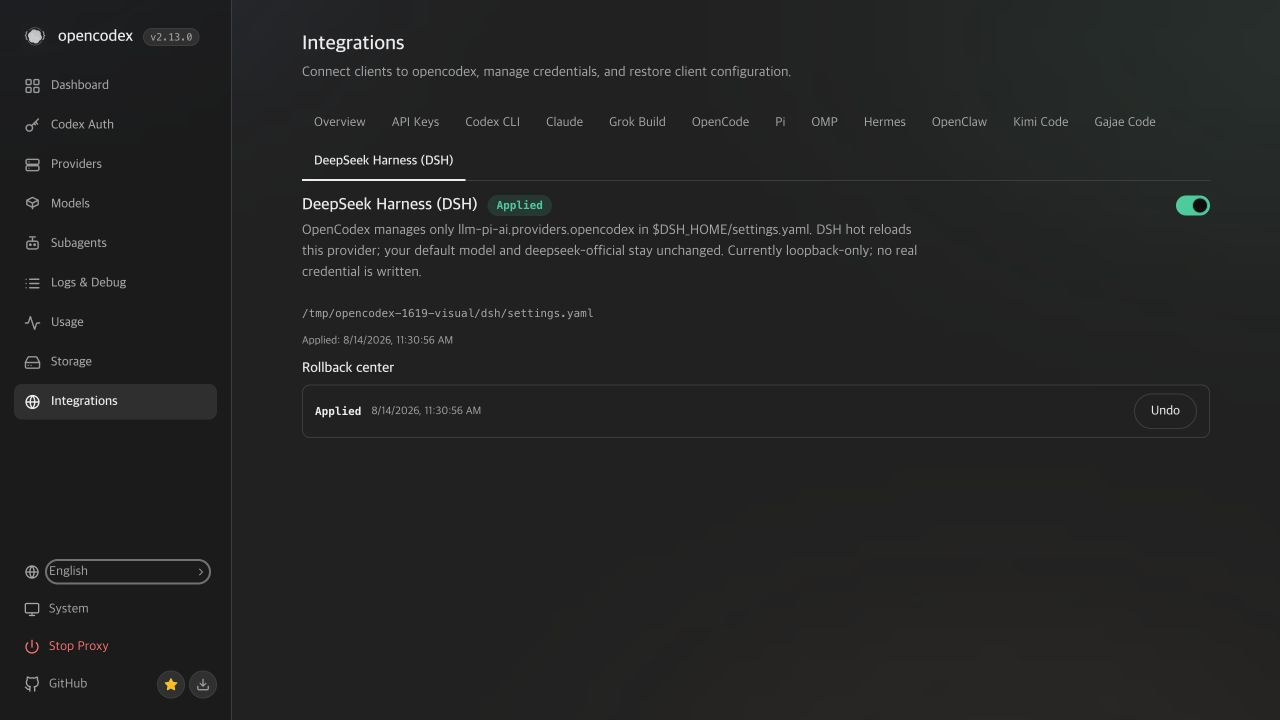Image resolution: width=1280 pixels, height=720 pixels.
Task: Click the Logs & Debug list icon
Action: click(x=32, y=283)
